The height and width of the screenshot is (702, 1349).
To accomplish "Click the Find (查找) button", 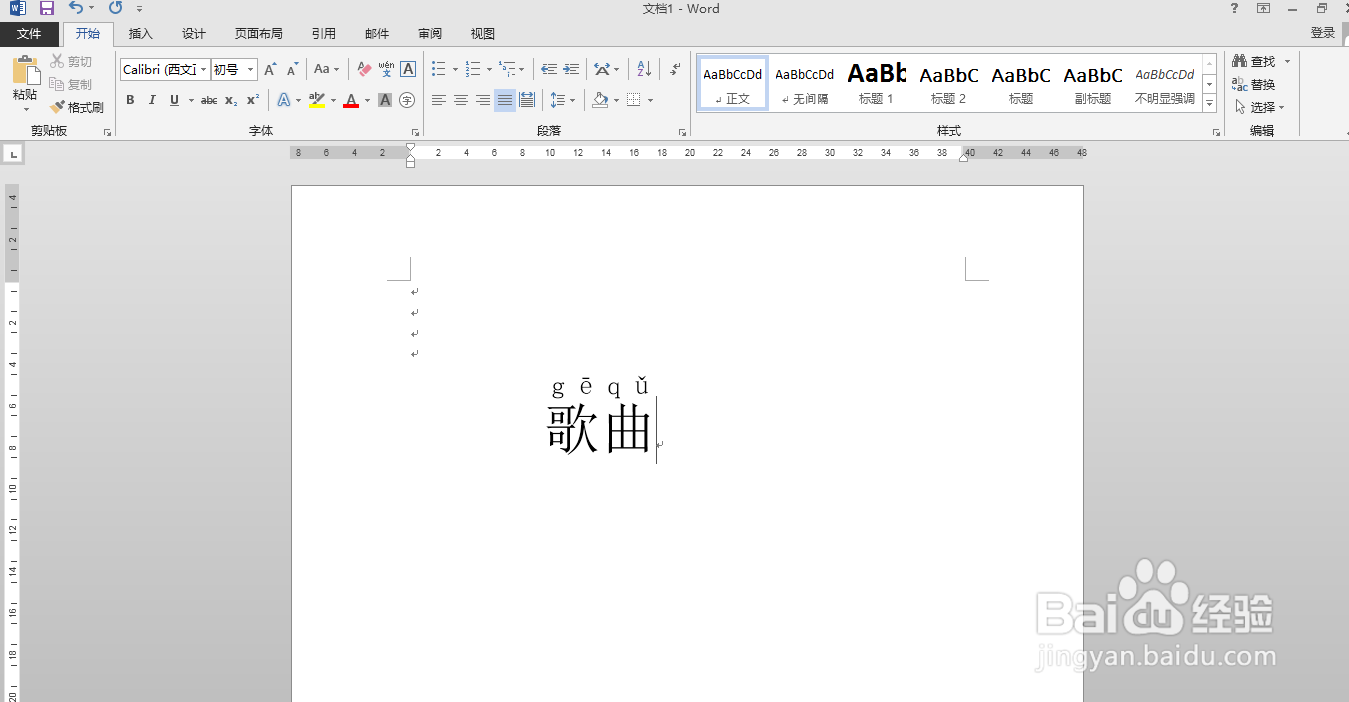I will 1254,62.
